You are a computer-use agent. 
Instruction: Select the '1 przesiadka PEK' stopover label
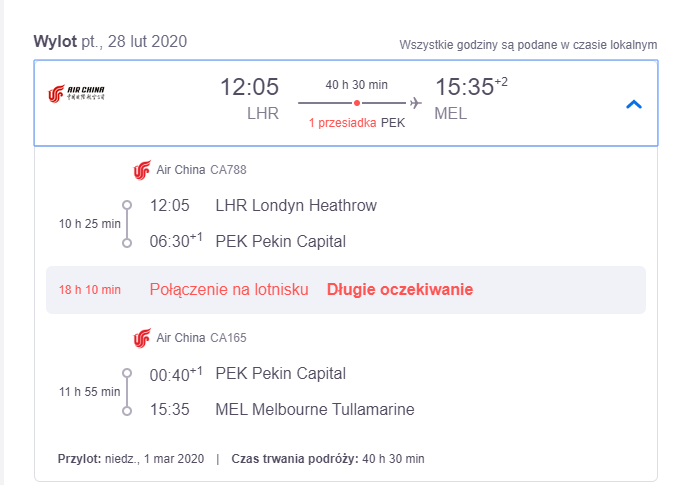pos(357,123)
